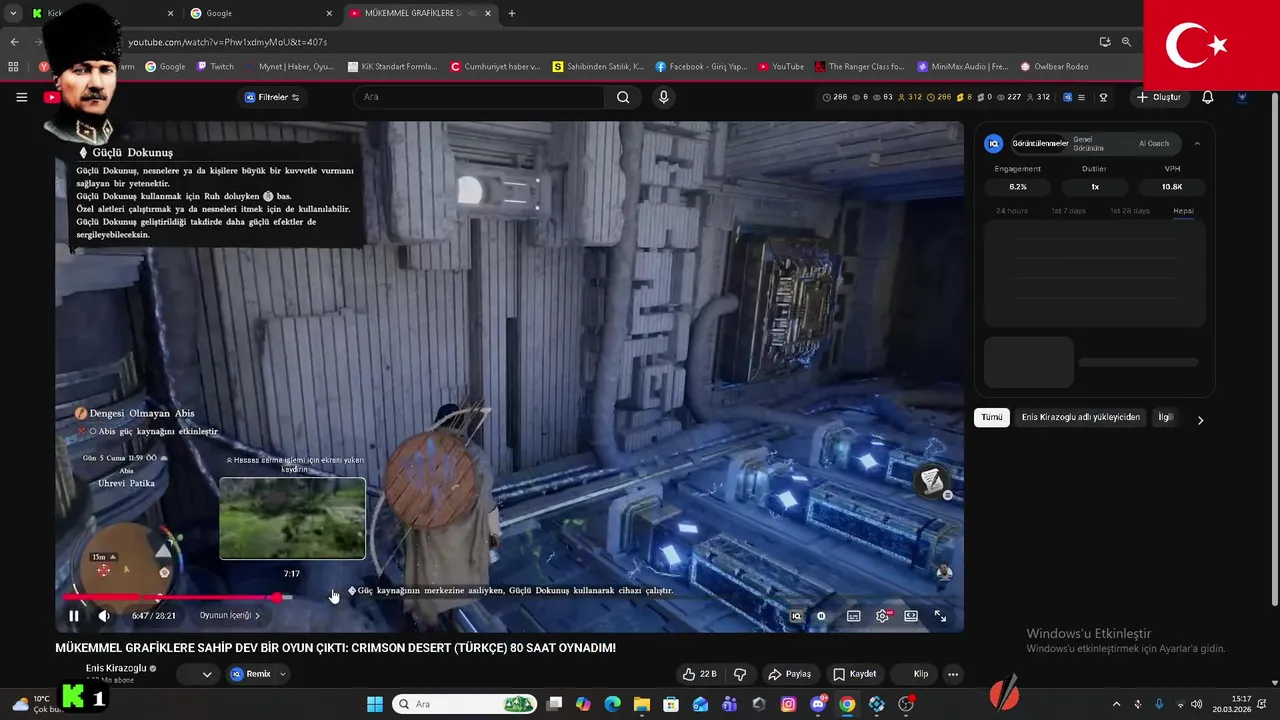The image size is (1280, 720).
Task: Collapse the vidIQ panel chevron
Action: [1197, 143]
